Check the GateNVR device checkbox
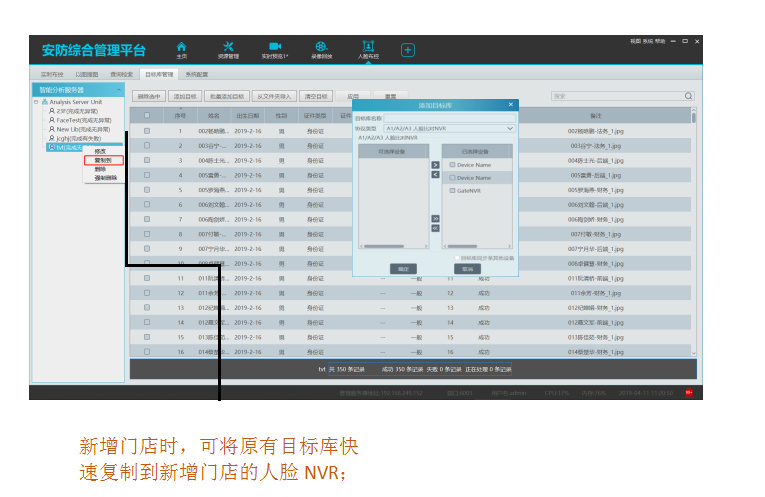This screenshot has width=765, height=497. (453, 190)
